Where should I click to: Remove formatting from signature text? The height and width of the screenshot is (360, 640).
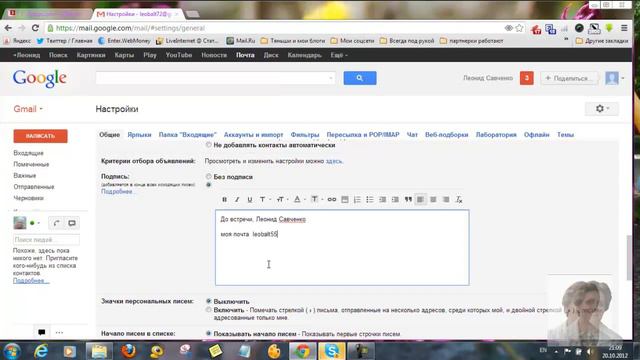(x=459, y=200)
